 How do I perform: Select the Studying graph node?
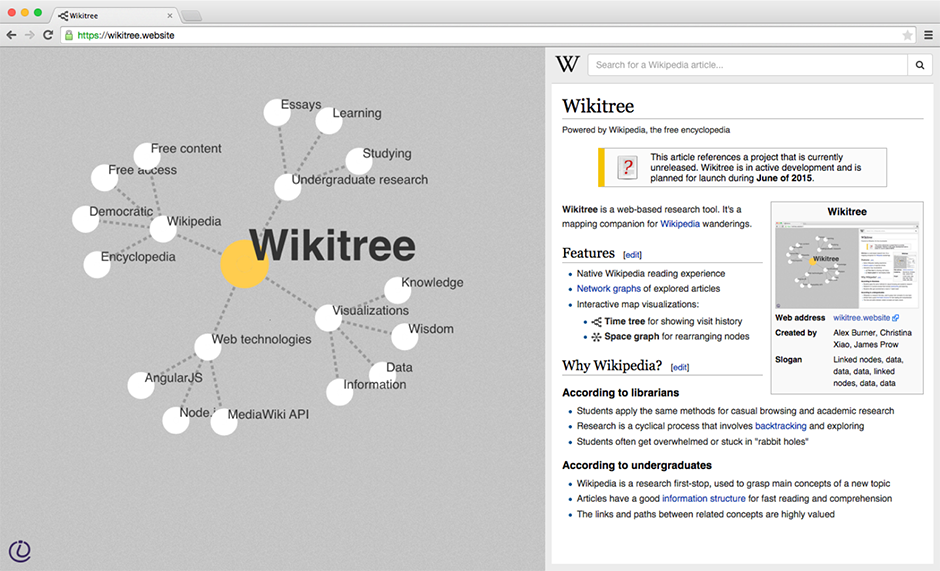[x=358, y=161]
